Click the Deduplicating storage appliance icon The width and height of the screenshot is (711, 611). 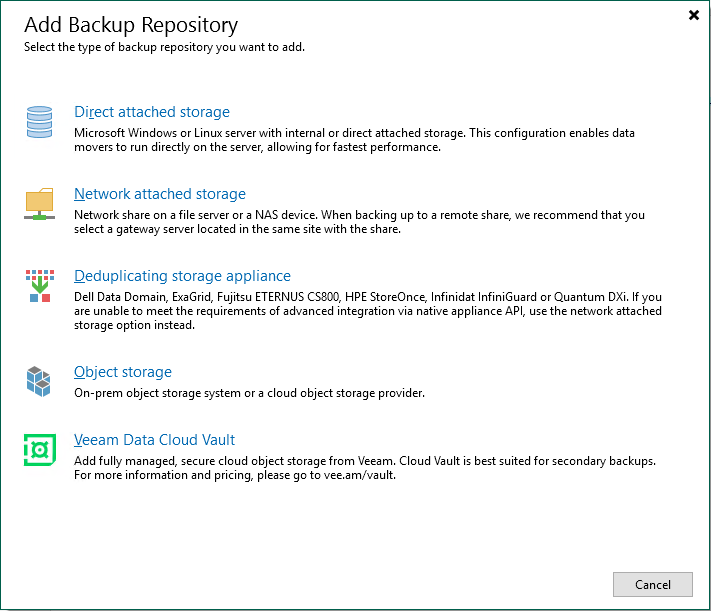click(x=39, y=286)
